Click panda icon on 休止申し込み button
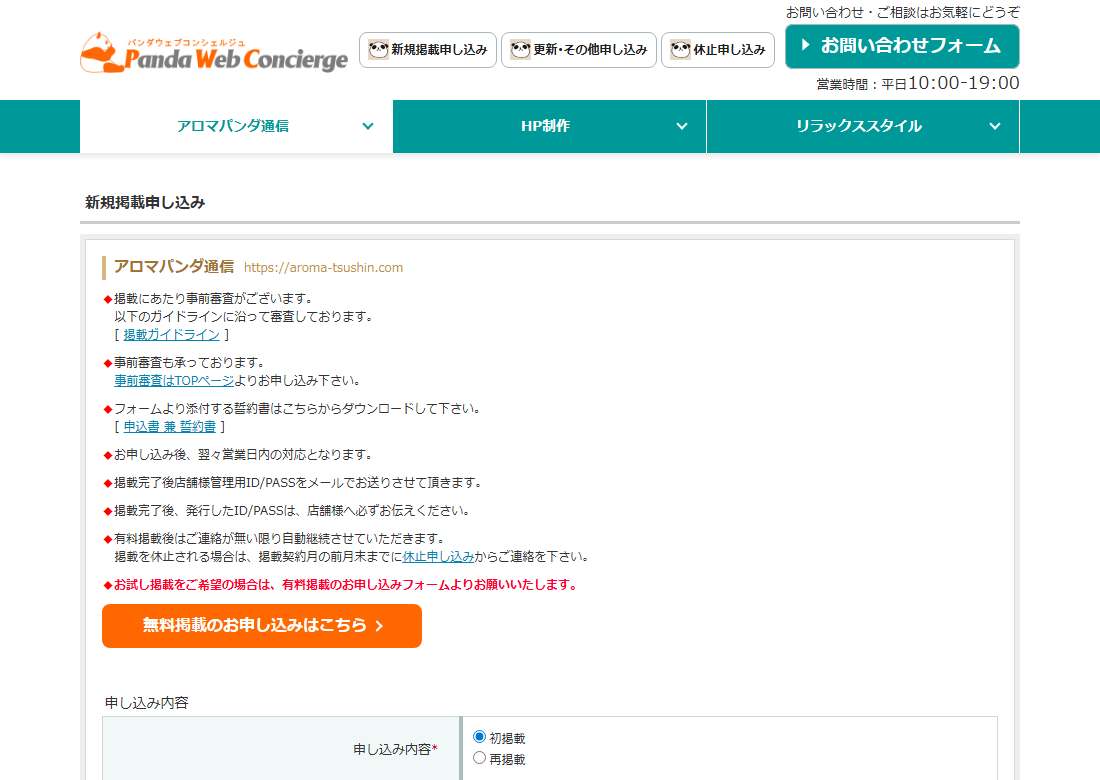 [680, 49]
